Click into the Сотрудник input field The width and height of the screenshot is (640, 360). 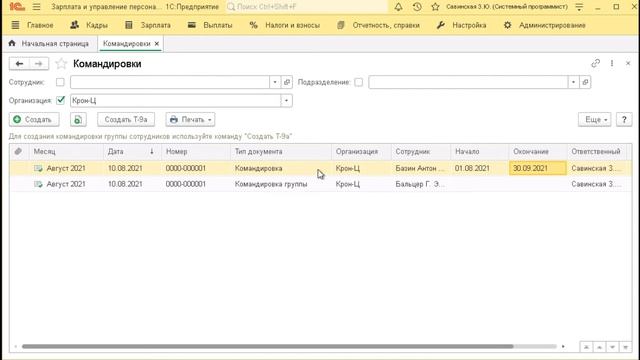pyautogui.click(x=170, y=82)
